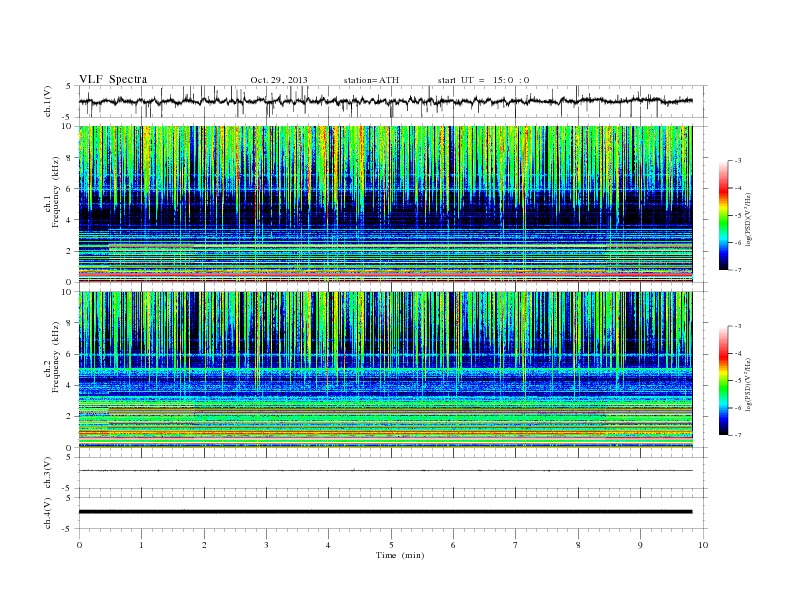The height and width of the screenshot is (612, 792).
Task: Click the 'ch.4(V)' axis label
Action: click(x=48, y=514)
